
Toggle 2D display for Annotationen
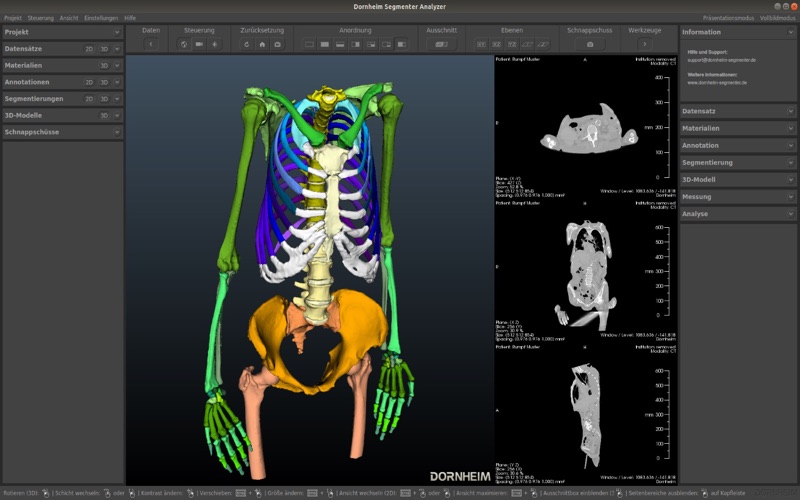(89, 82)
